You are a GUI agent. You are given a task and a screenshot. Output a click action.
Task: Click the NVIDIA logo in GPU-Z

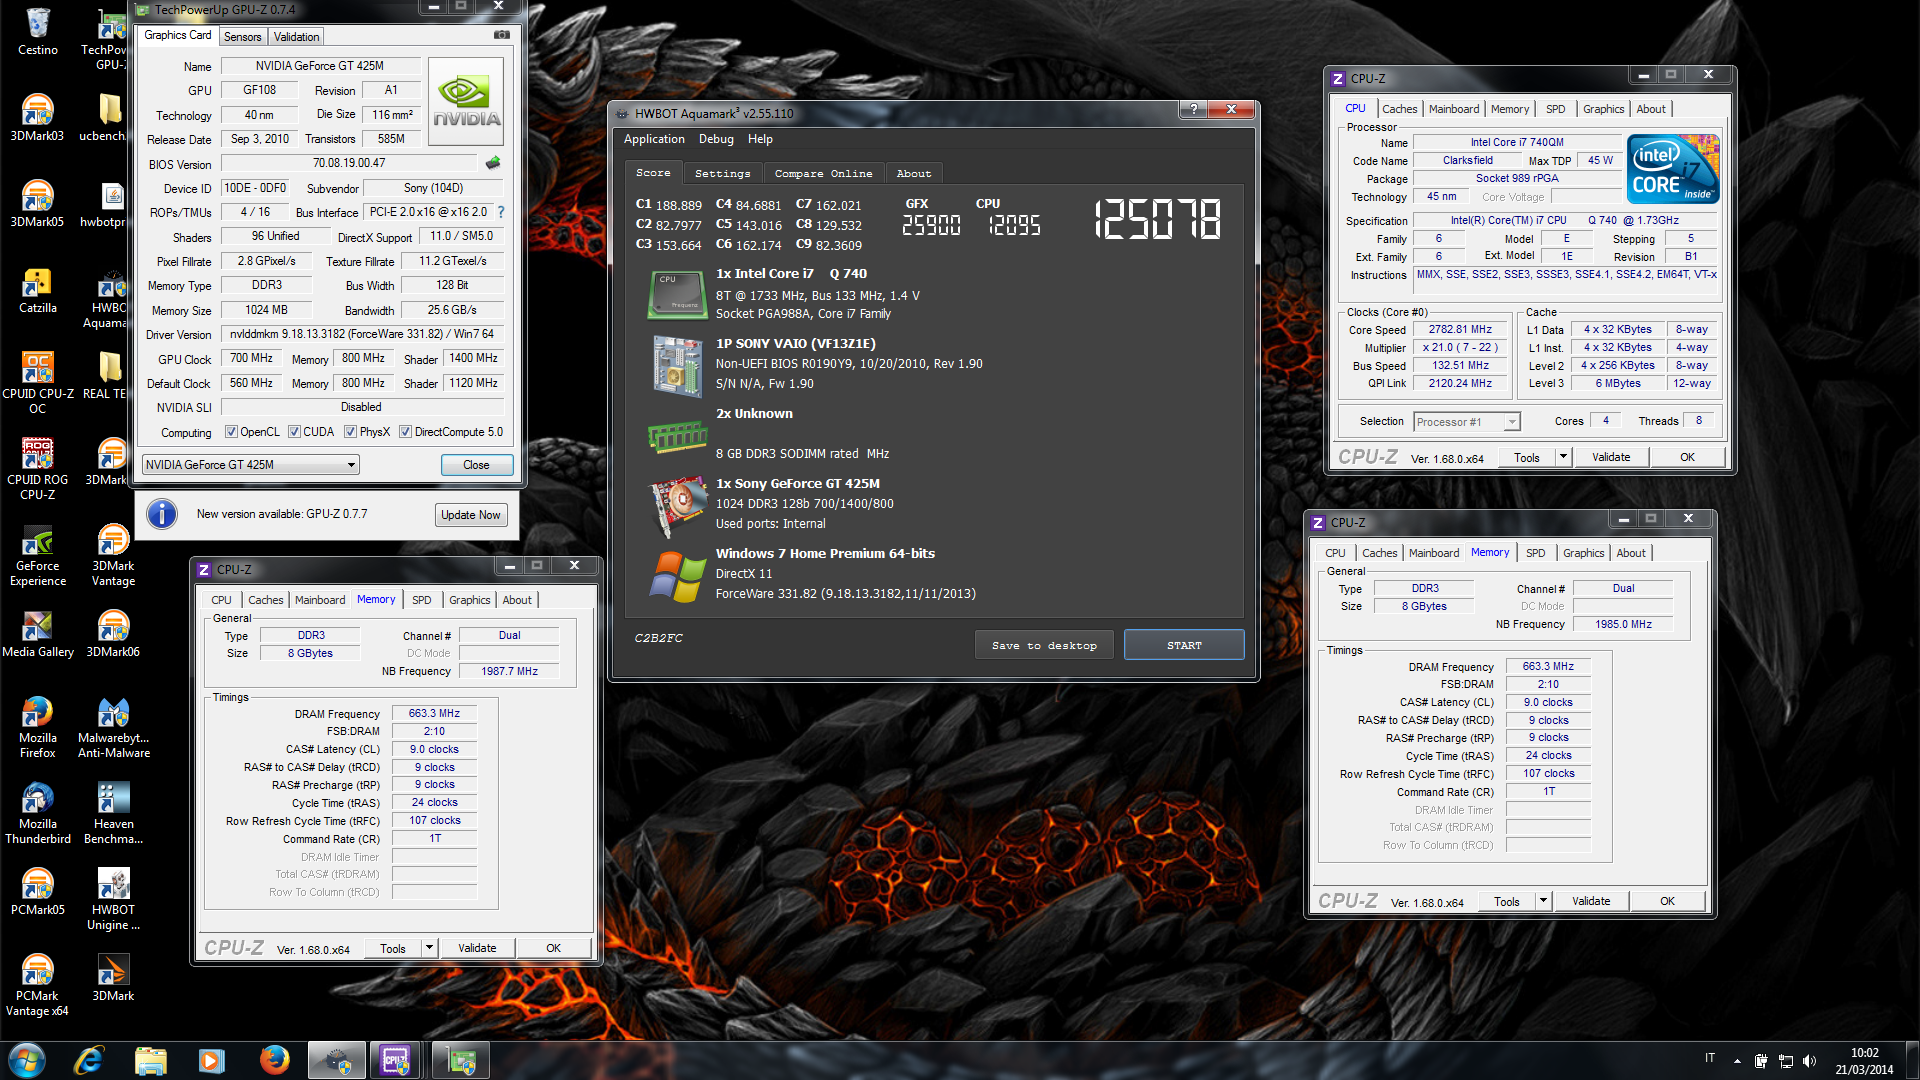coord(466,101)
